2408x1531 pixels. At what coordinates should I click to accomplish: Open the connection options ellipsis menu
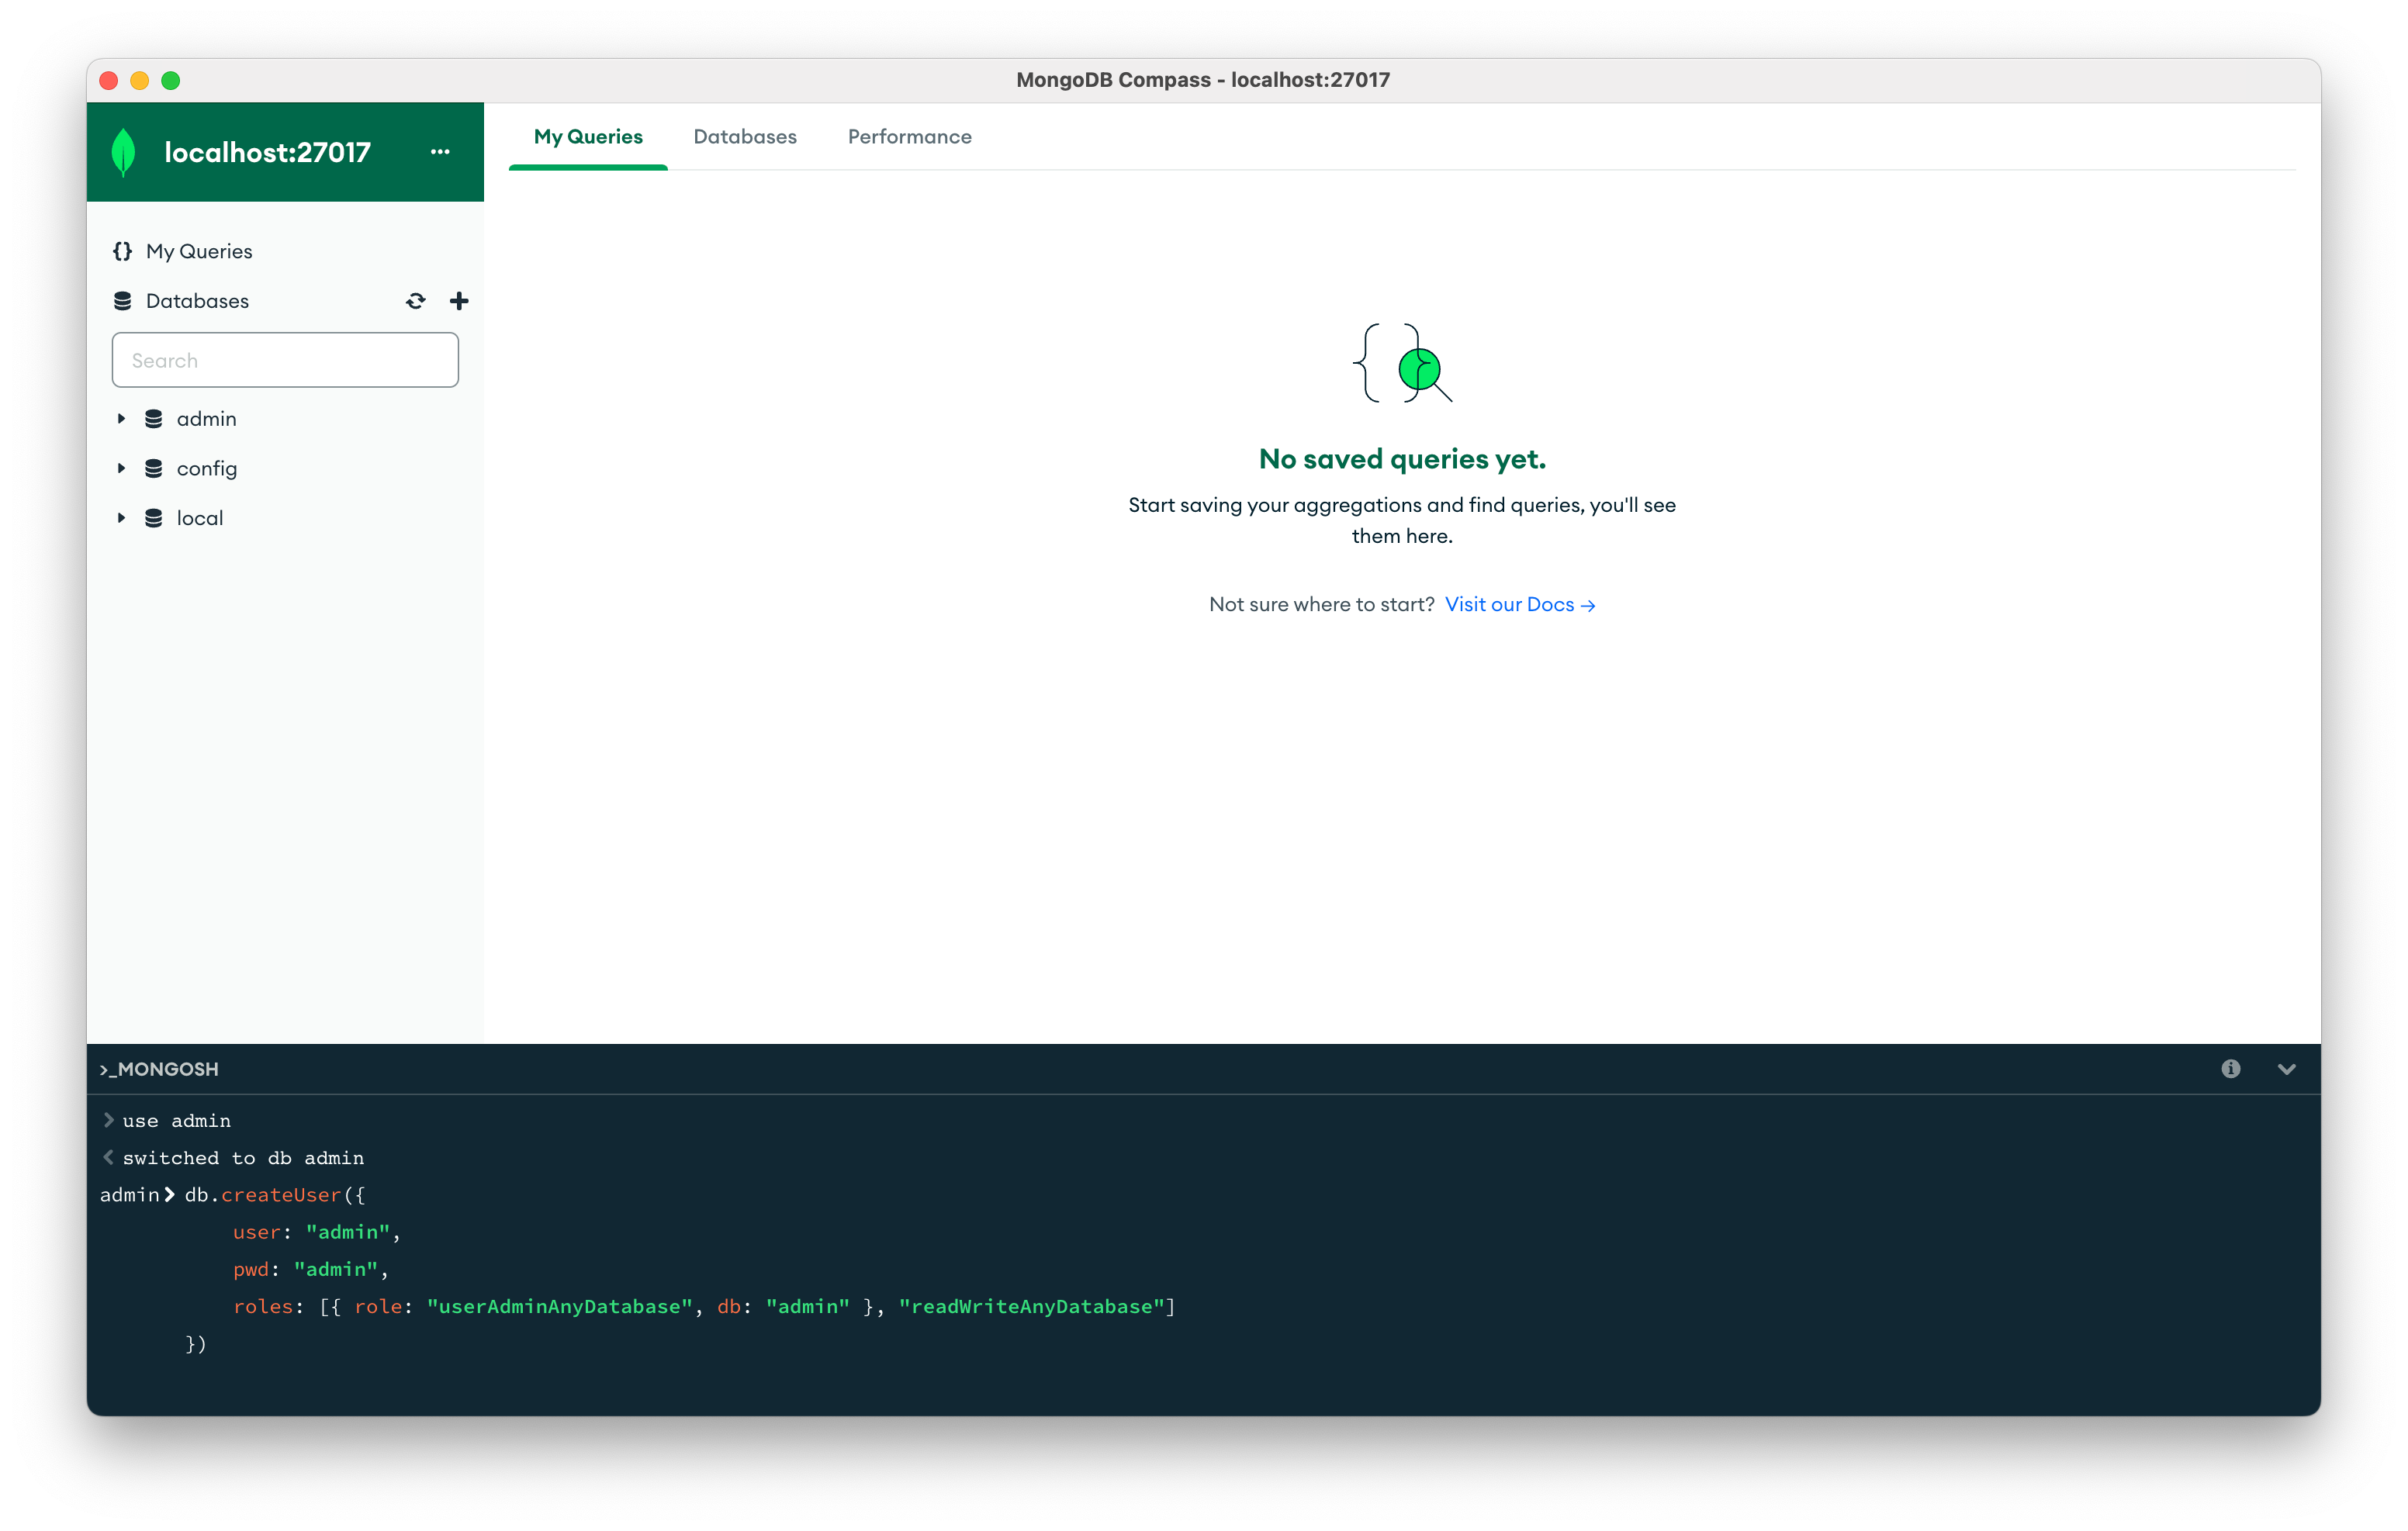click(x=440, y=152)
